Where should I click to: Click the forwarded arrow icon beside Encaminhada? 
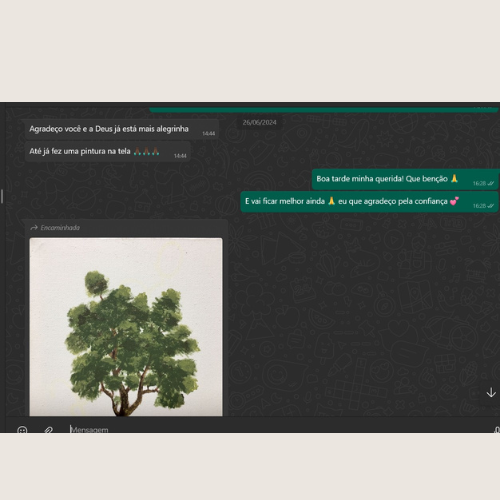[x=34, y=228]
